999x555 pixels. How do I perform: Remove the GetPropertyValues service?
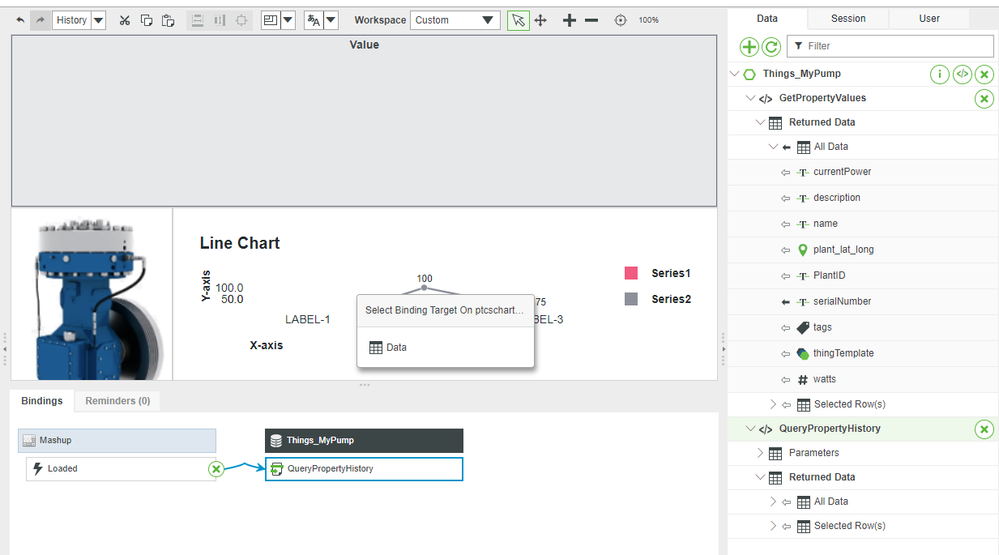(984, 98)
